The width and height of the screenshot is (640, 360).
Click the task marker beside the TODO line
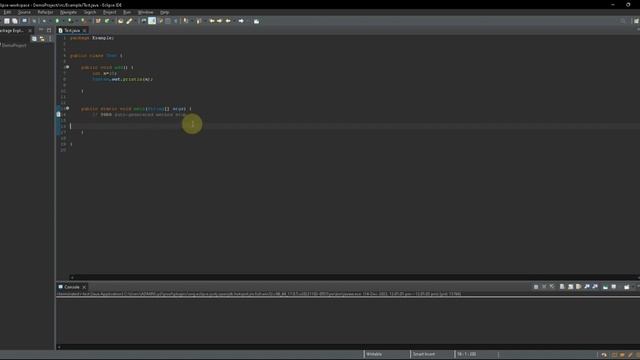(58, 115)
